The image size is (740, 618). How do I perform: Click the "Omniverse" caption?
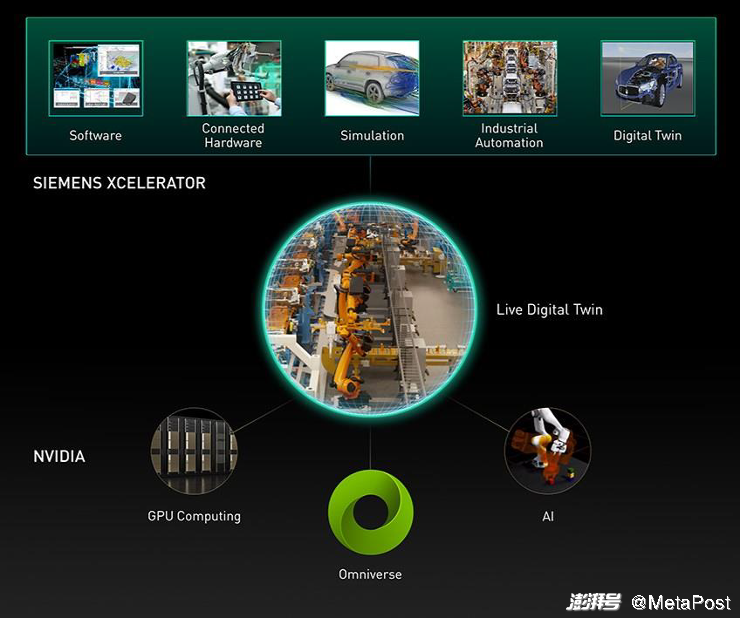click(370, 575)
